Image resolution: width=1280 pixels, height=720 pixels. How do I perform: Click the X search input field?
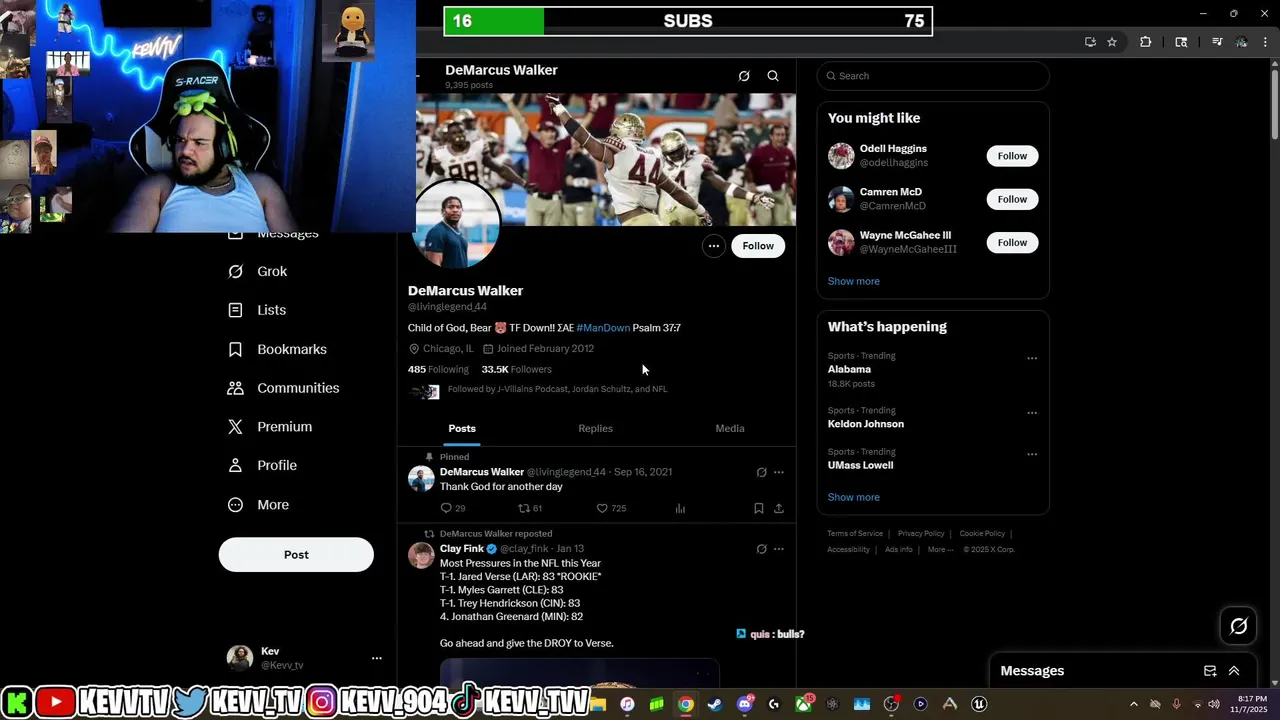(933, 76)
